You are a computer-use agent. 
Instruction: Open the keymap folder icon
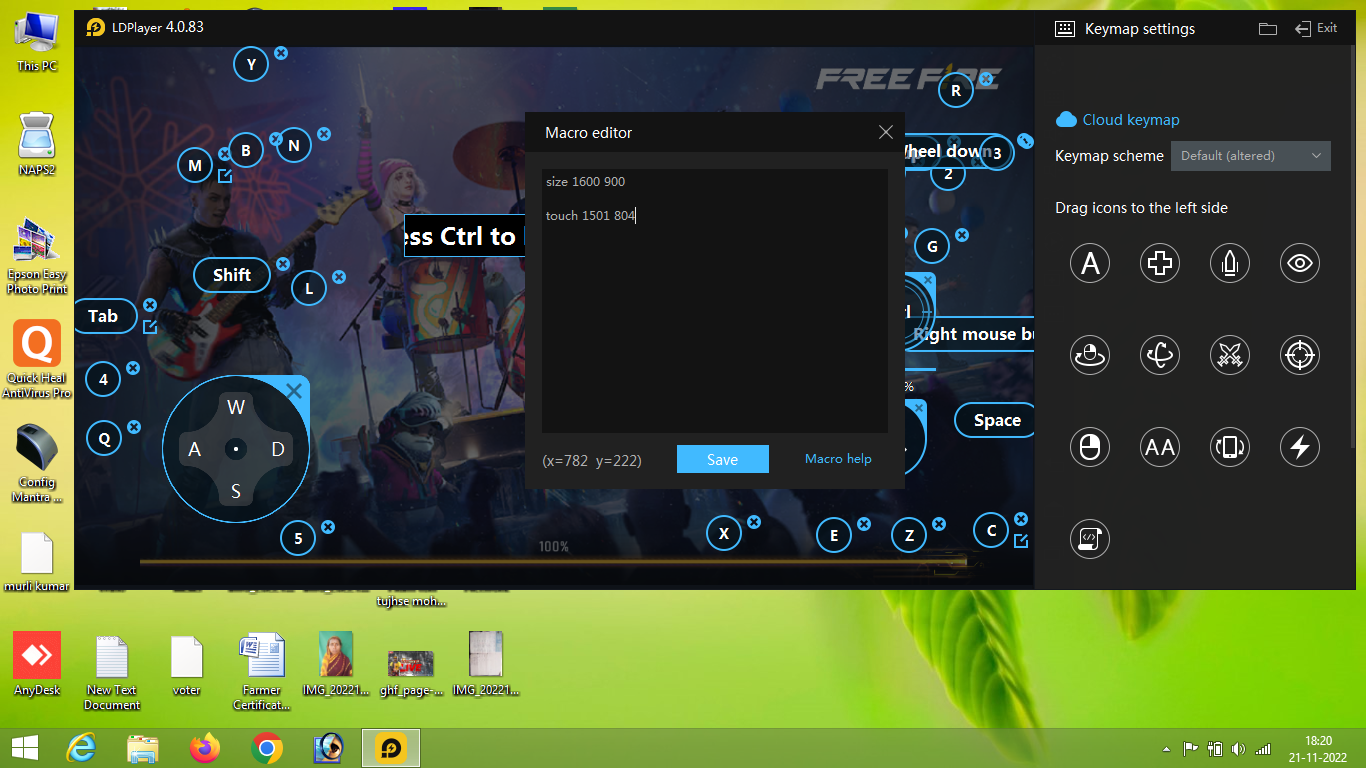1268,29
